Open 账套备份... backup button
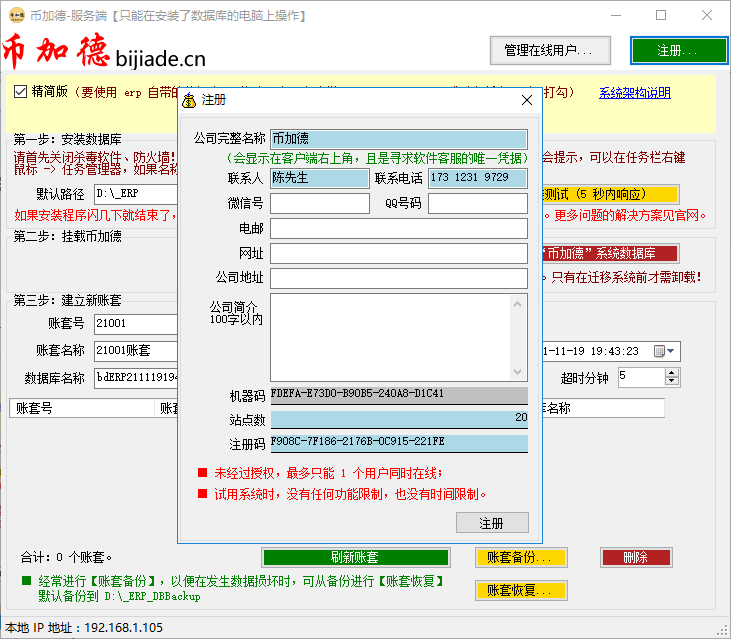The height and width of the screenshot is (639, 731). tap(520, 557)
